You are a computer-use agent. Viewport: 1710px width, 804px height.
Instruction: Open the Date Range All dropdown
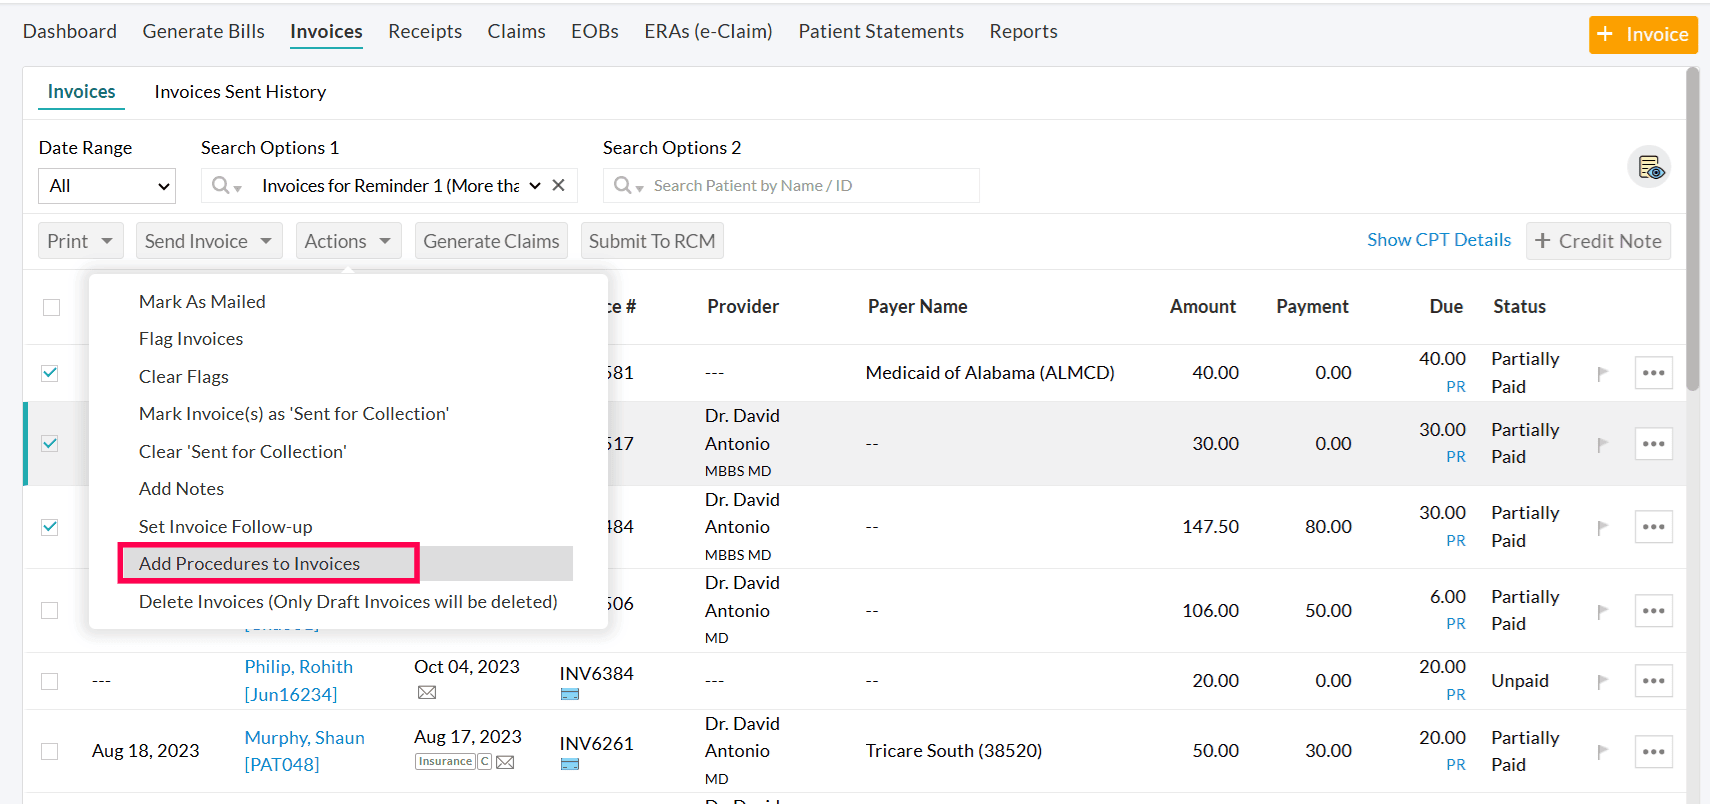[107, 186]
